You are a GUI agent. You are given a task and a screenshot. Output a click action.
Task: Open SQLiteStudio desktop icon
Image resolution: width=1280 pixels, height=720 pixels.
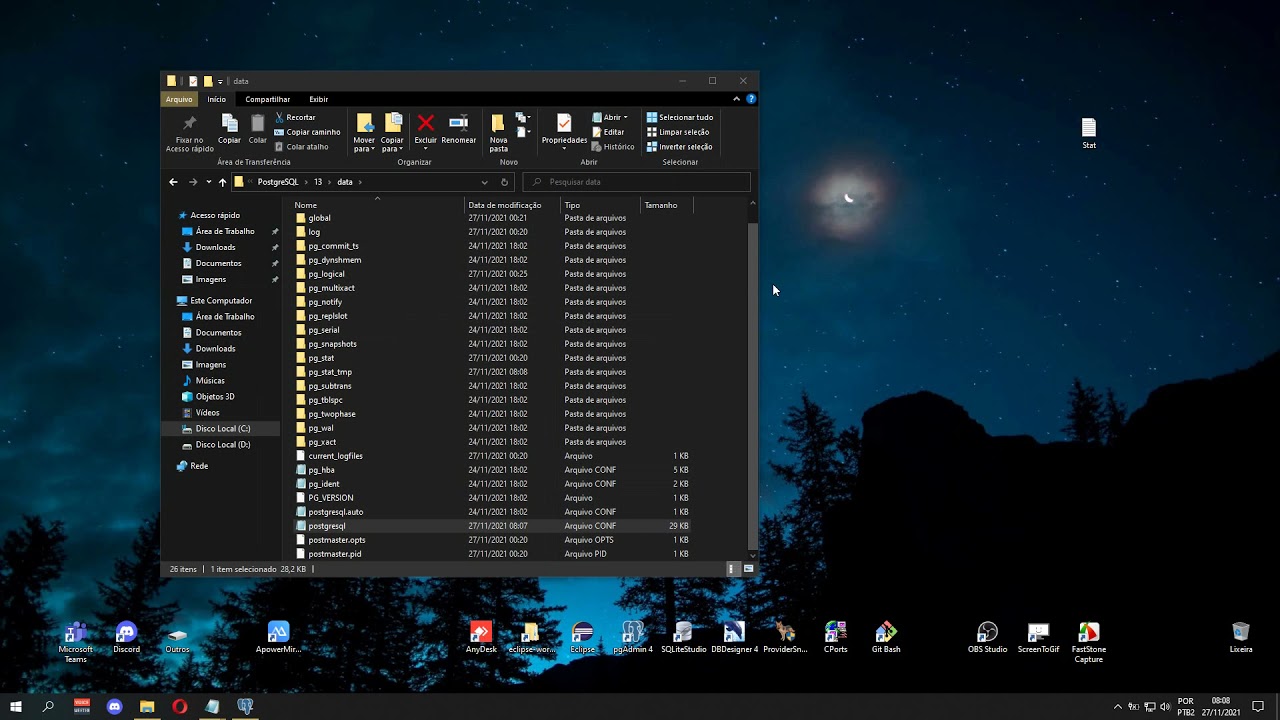pos(683,638)
